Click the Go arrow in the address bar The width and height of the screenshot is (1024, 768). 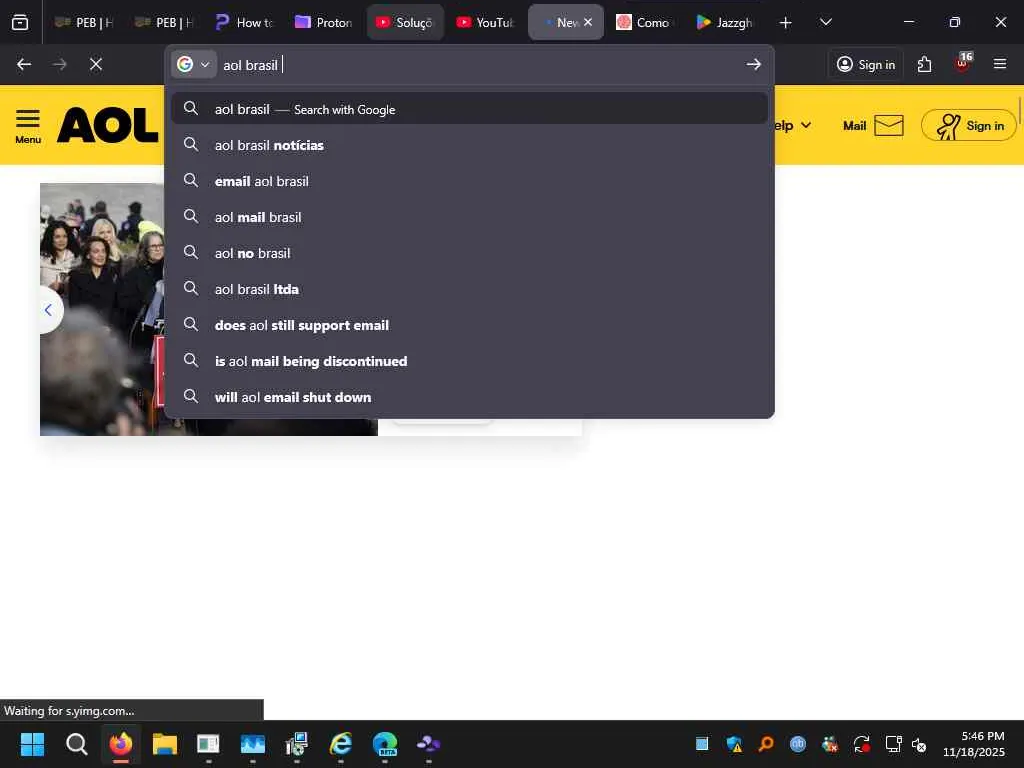[754, 64]
